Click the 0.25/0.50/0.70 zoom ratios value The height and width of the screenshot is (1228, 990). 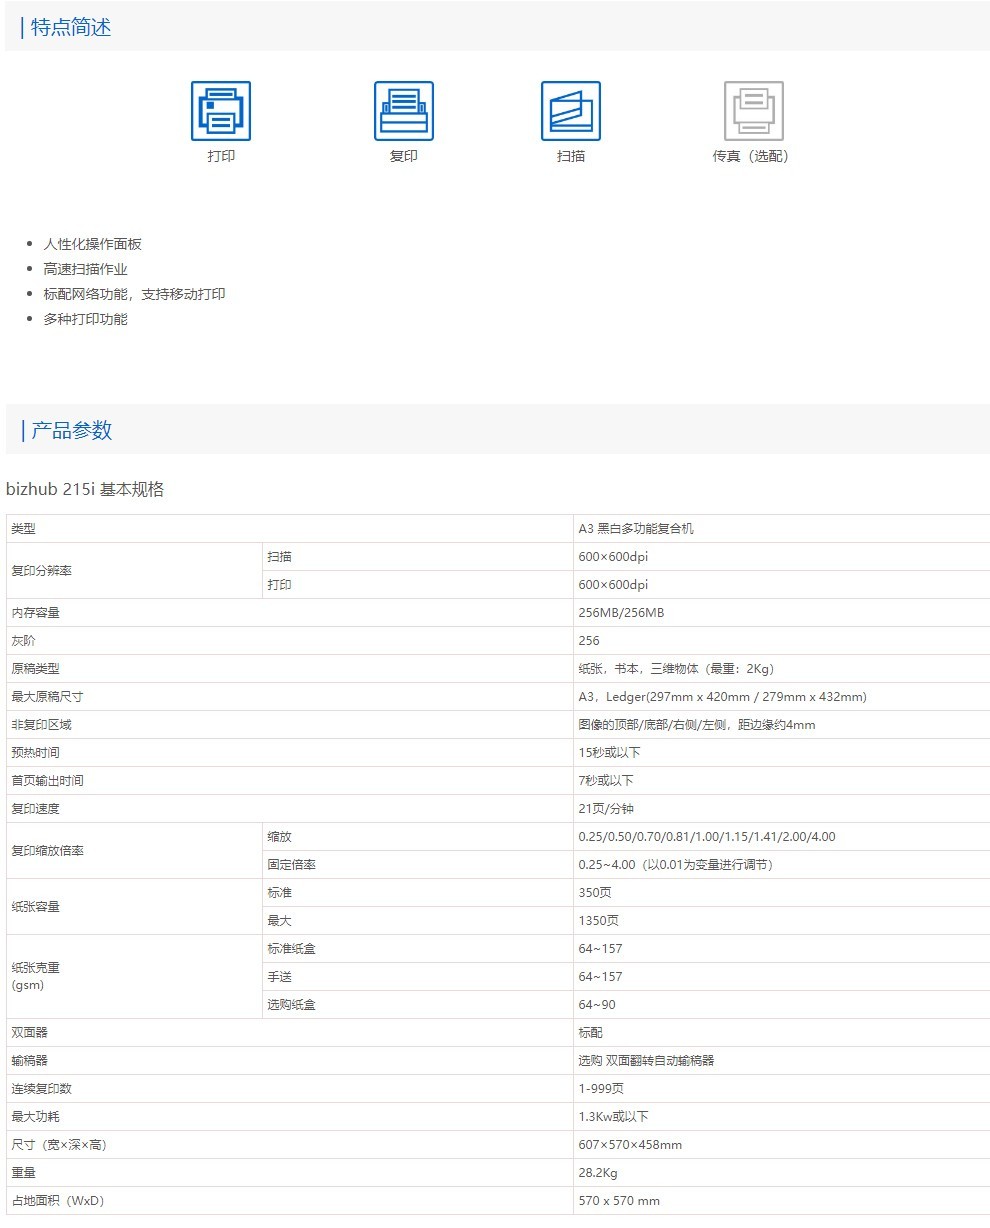[707, 837]
